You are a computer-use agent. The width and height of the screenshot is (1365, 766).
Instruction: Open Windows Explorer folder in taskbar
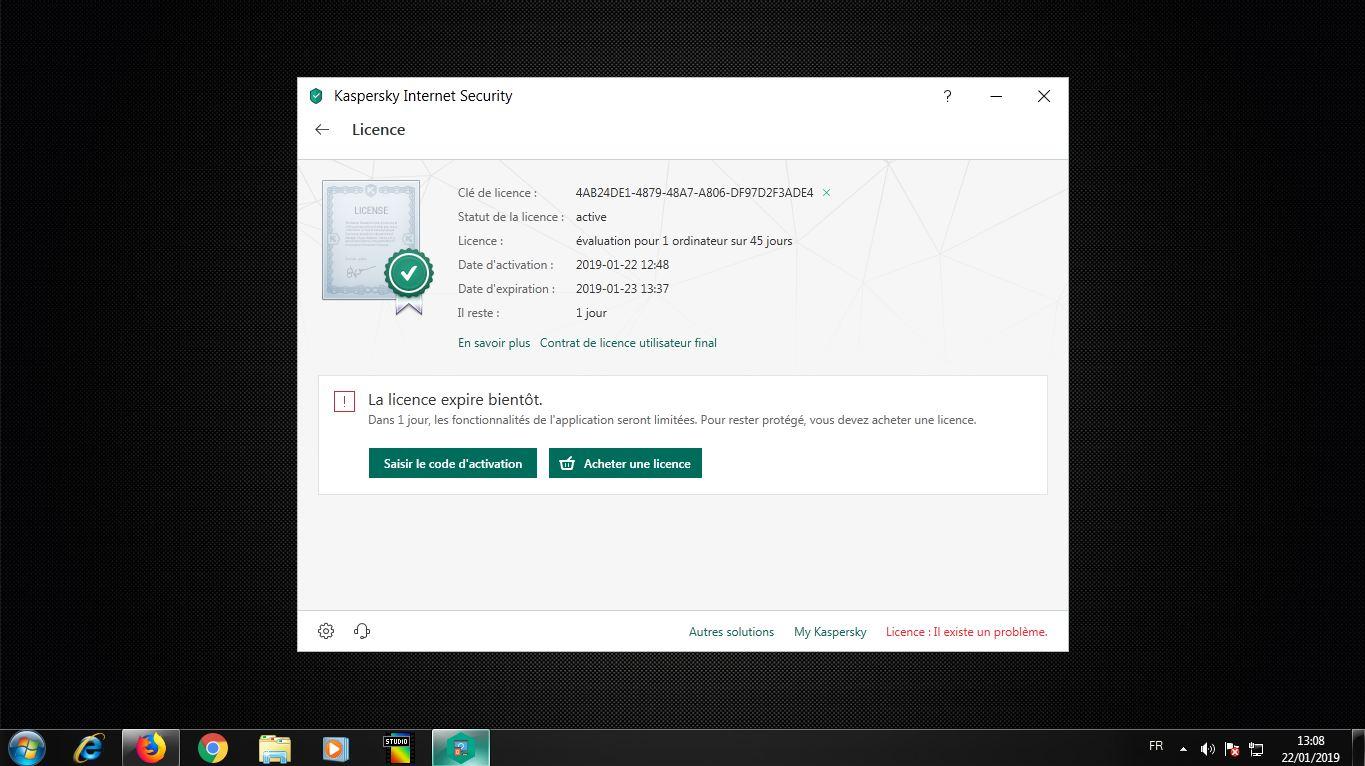coord(274,748)
